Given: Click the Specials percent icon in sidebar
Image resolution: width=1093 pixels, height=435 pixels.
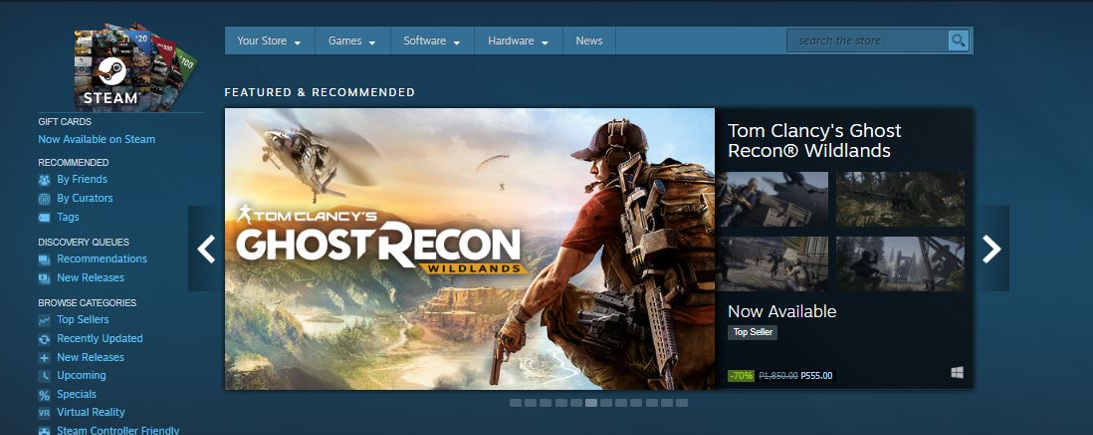Looking at the screenshot, I should coord(44,394).
